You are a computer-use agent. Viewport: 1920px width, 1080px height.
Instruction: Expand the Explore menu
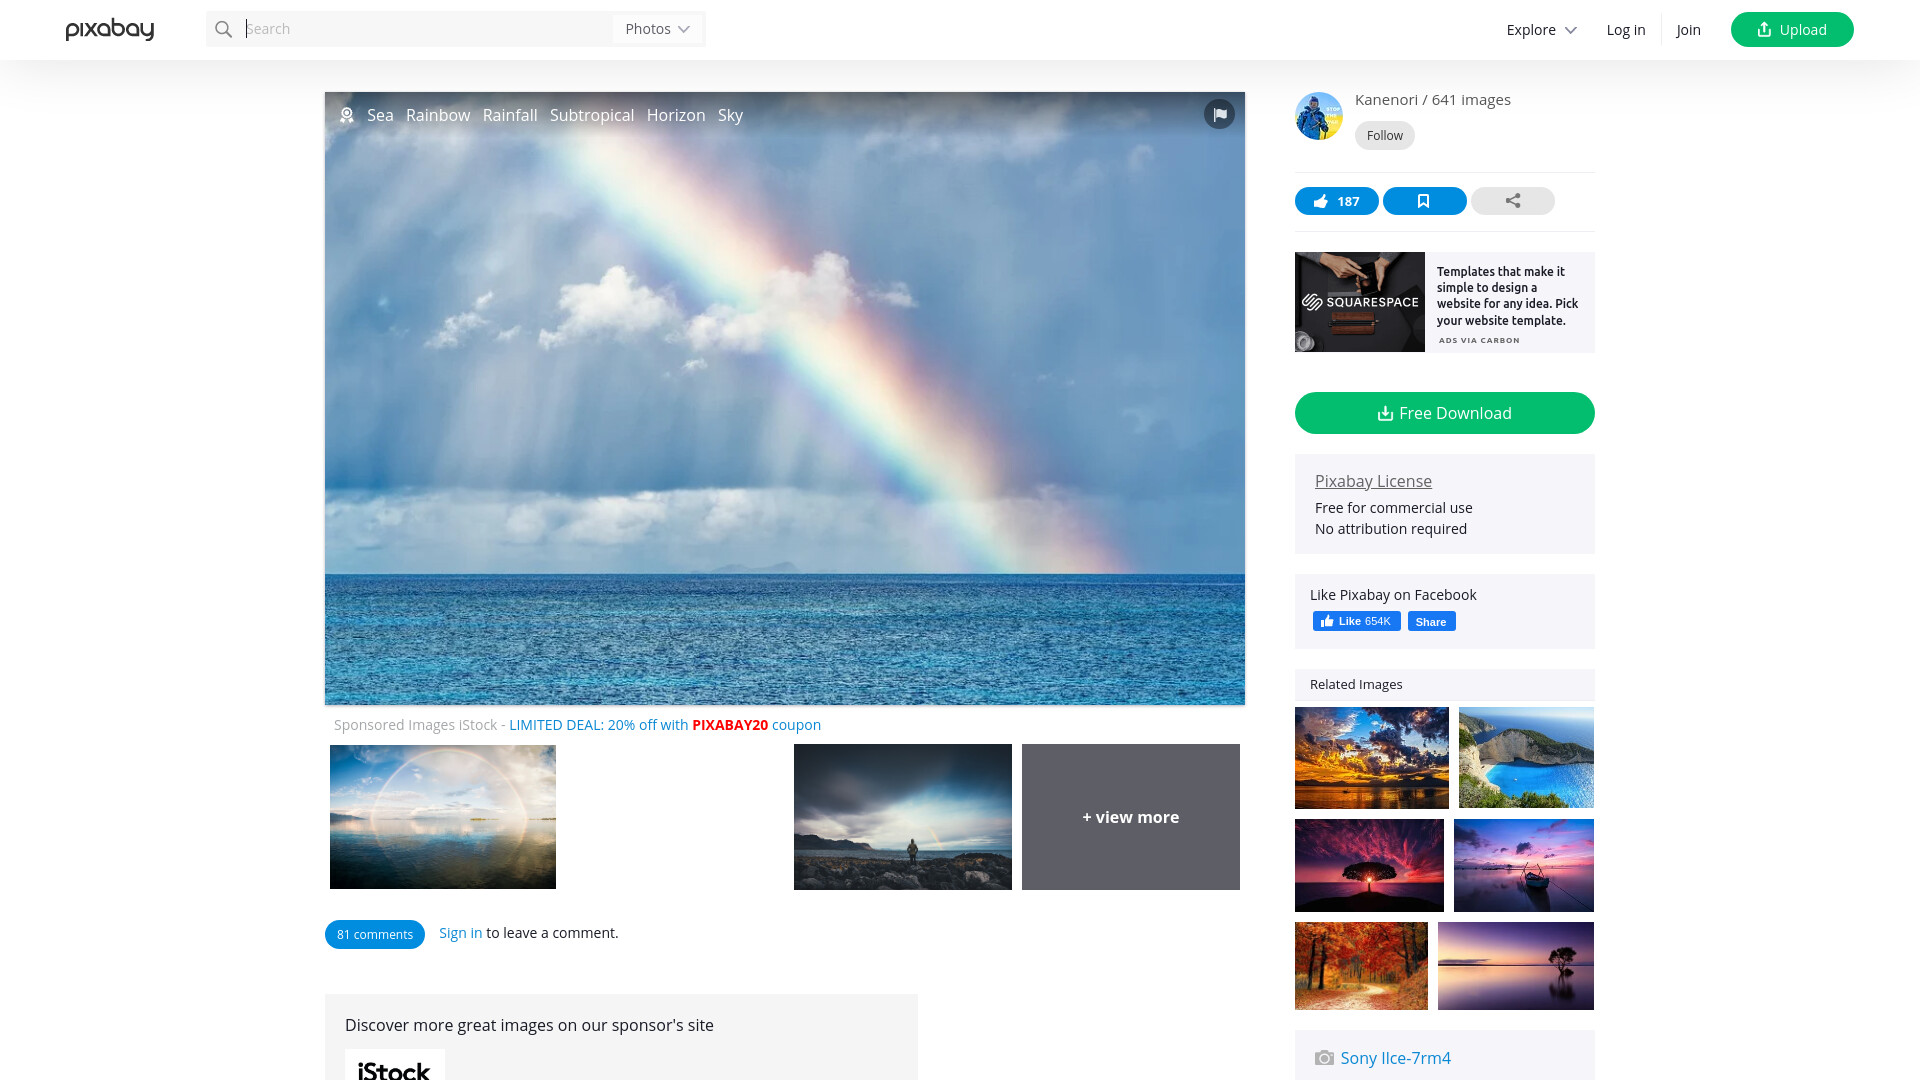pyautogui.click(x=1541, y=30)
